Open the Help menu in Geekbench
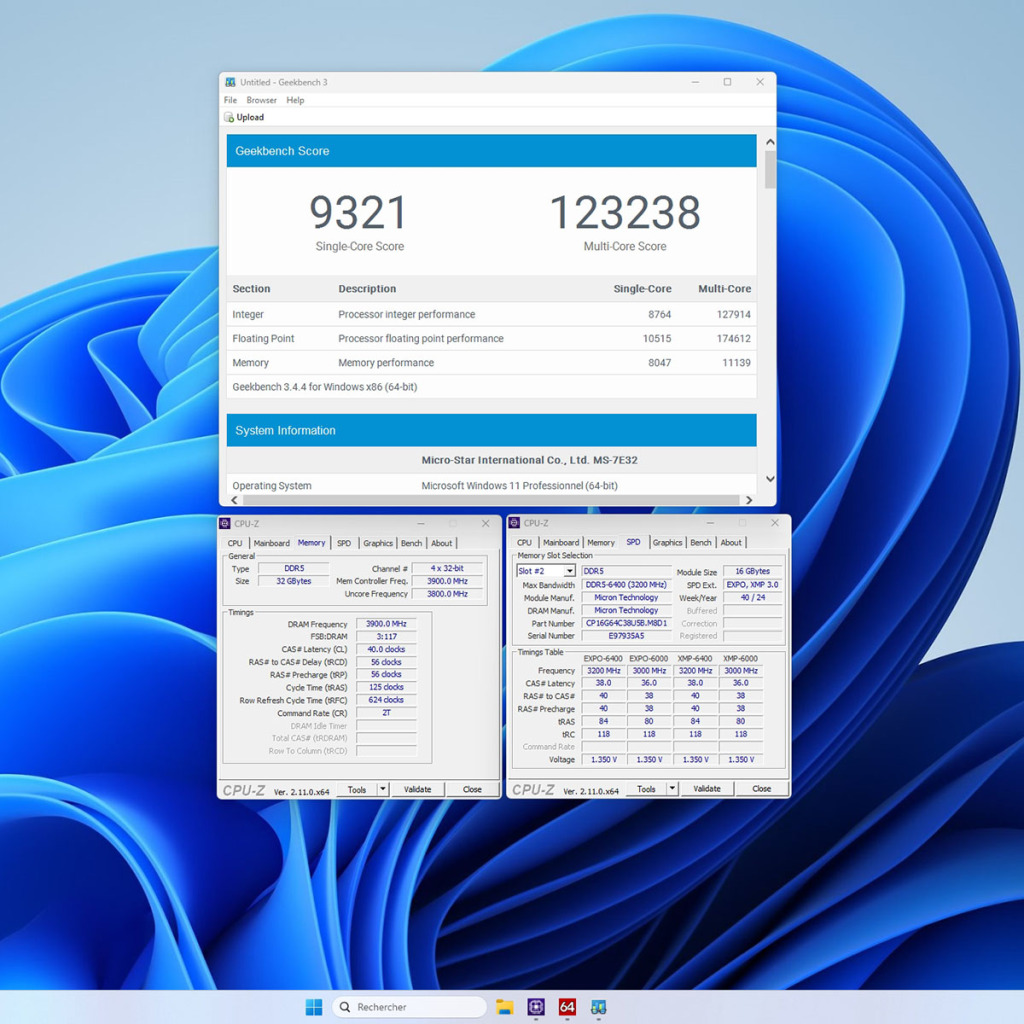 coord(295,100)
